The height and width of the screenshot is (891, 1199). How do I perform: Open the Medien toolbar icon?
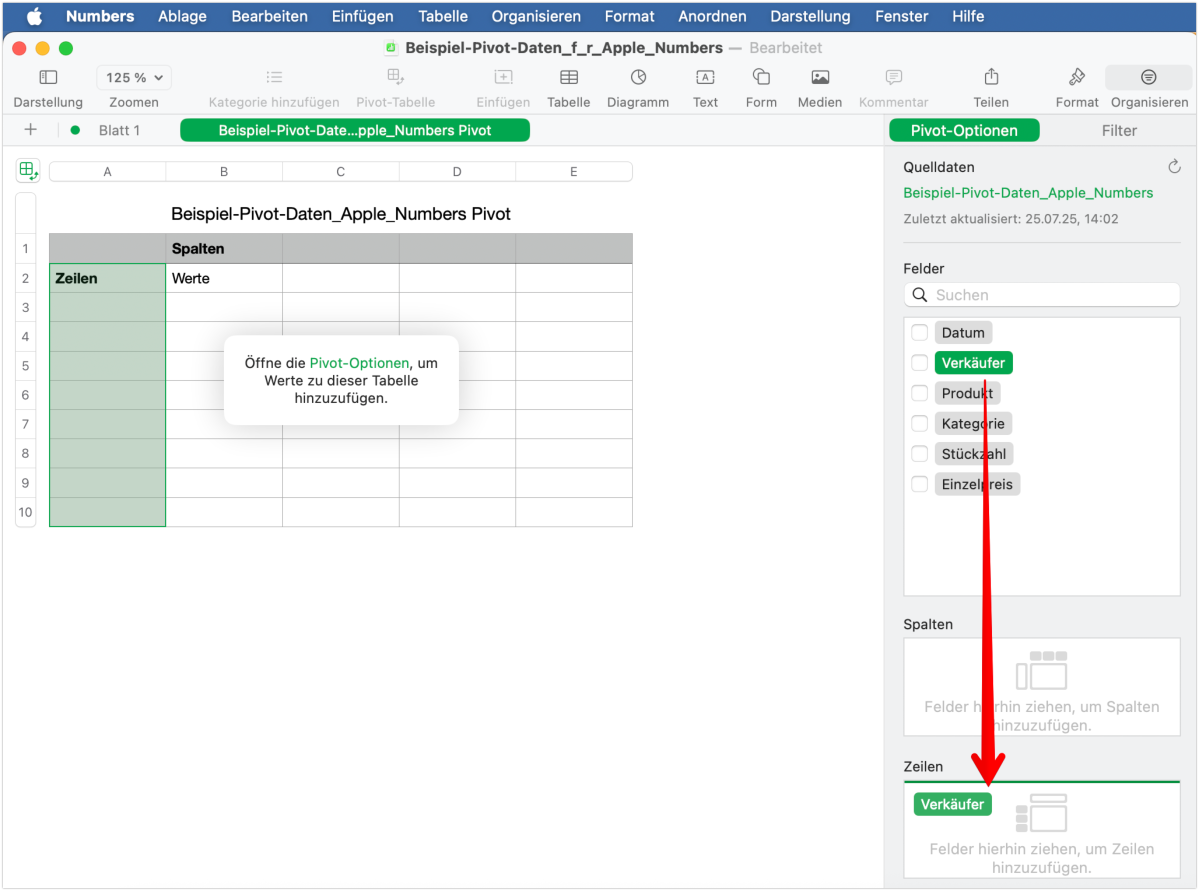pos(820,77)
